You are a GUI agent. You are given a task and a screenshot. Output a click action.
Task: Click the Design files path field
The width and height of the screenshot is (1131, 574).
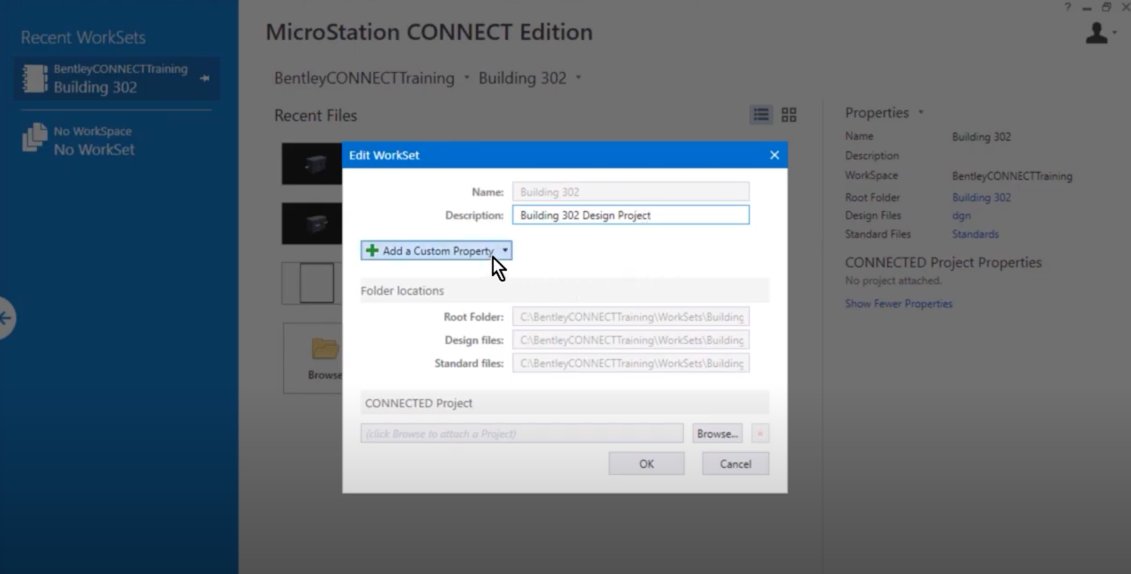coord(630,340)
